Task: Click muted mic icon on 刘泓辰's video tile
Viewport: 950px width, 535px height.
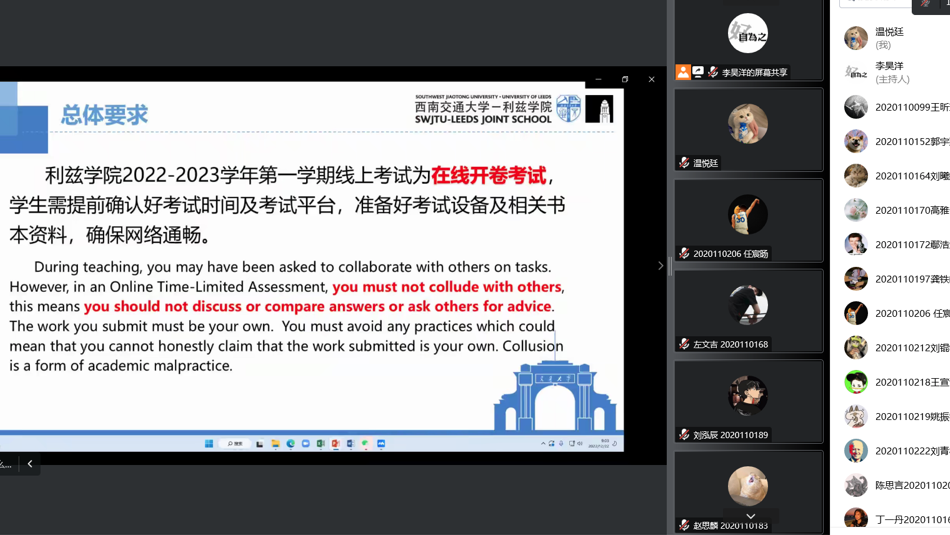Action: 684,435
